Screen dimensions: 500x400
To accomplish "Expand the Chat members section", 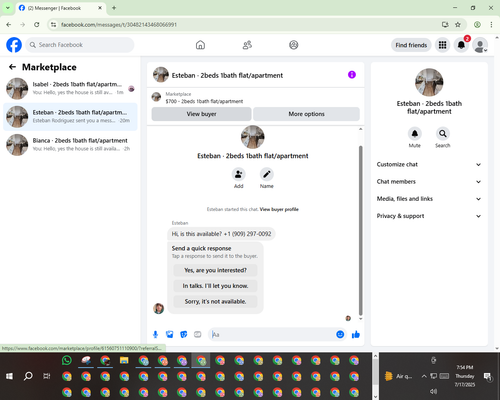I will [x=429, y=182].
